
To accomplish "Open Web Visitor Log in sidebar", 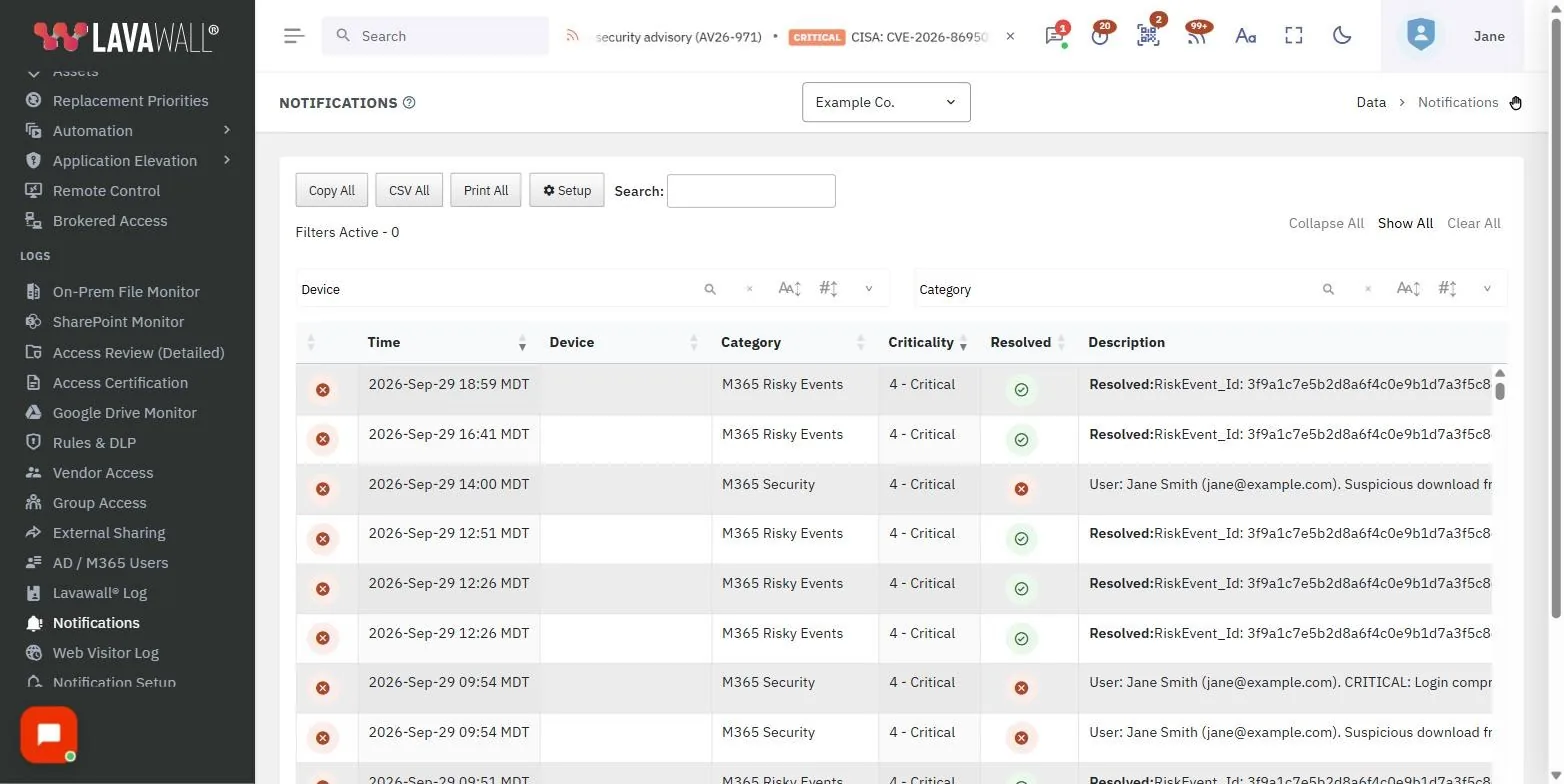I will pos(105,653).
